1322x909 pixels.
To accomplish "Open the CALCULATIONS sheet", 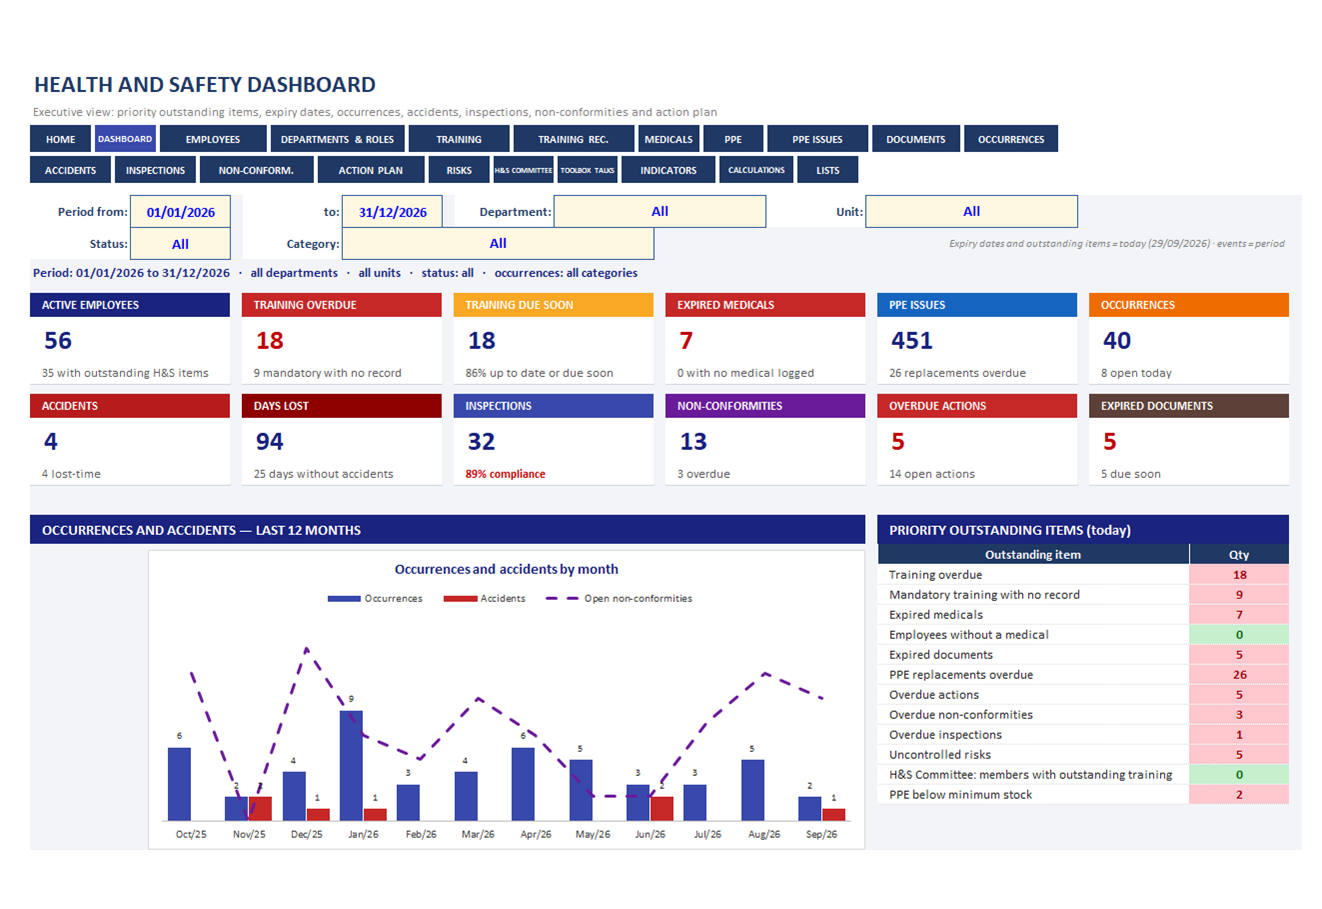I will click(756, 170).
